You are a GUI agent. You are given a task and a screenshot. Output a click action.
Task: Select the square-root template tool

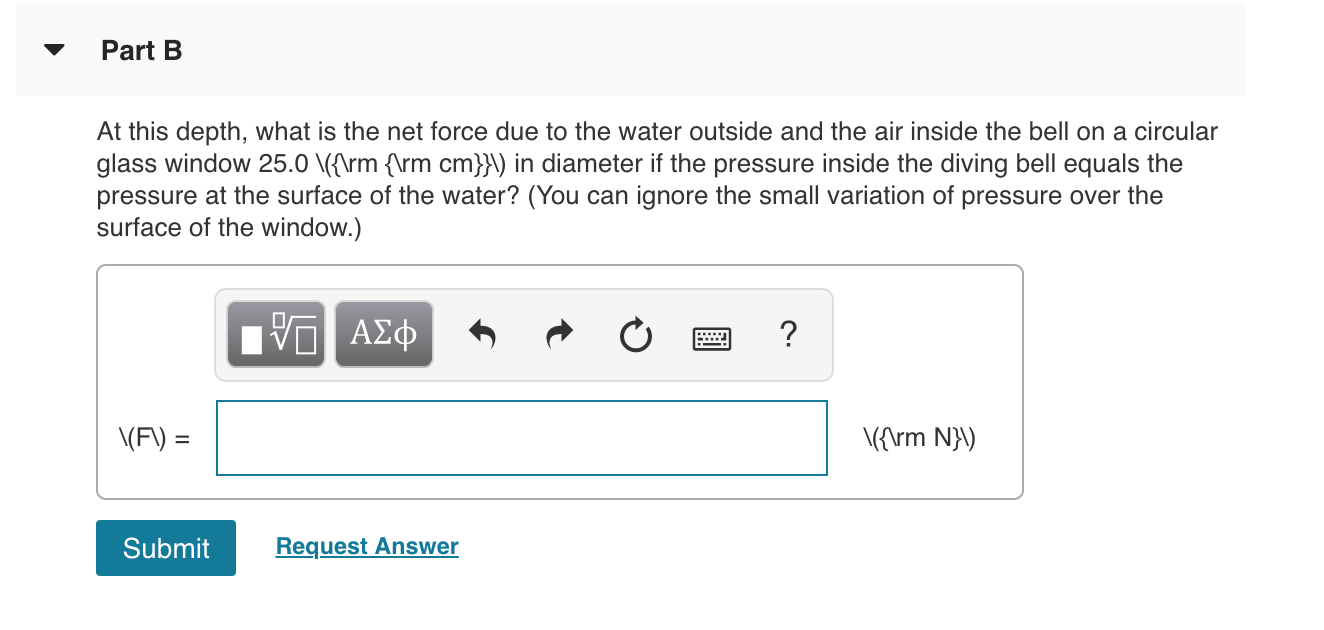(x=275, y=334)
